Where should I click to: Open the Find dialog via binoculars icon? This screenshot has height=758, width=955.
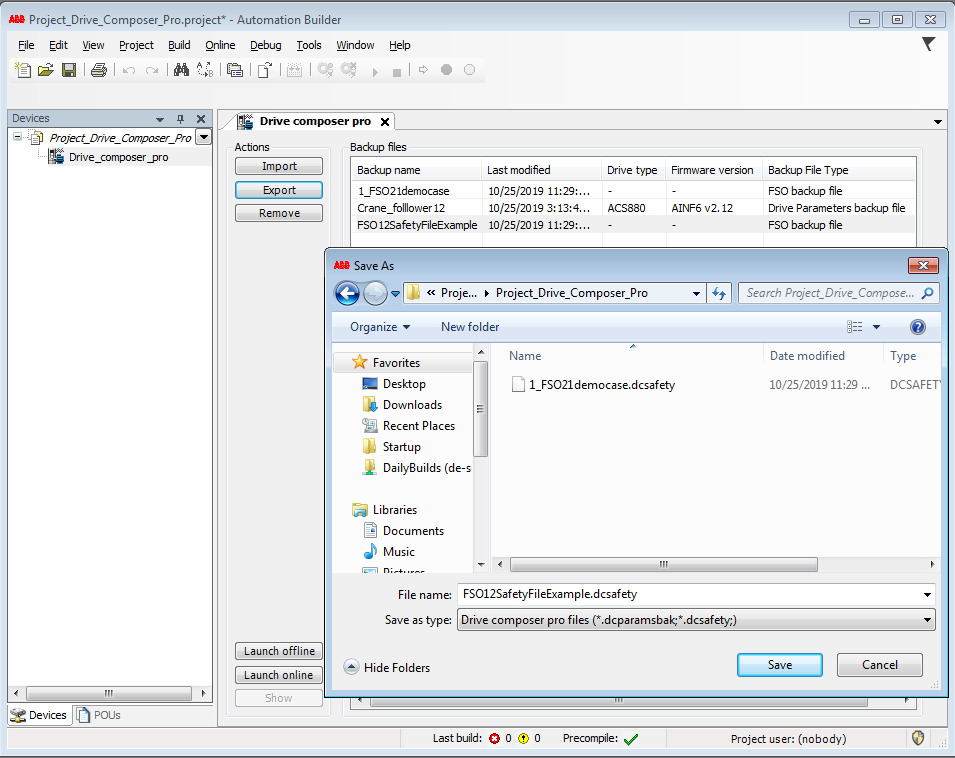pyautogui.click(x=180, y=70)
